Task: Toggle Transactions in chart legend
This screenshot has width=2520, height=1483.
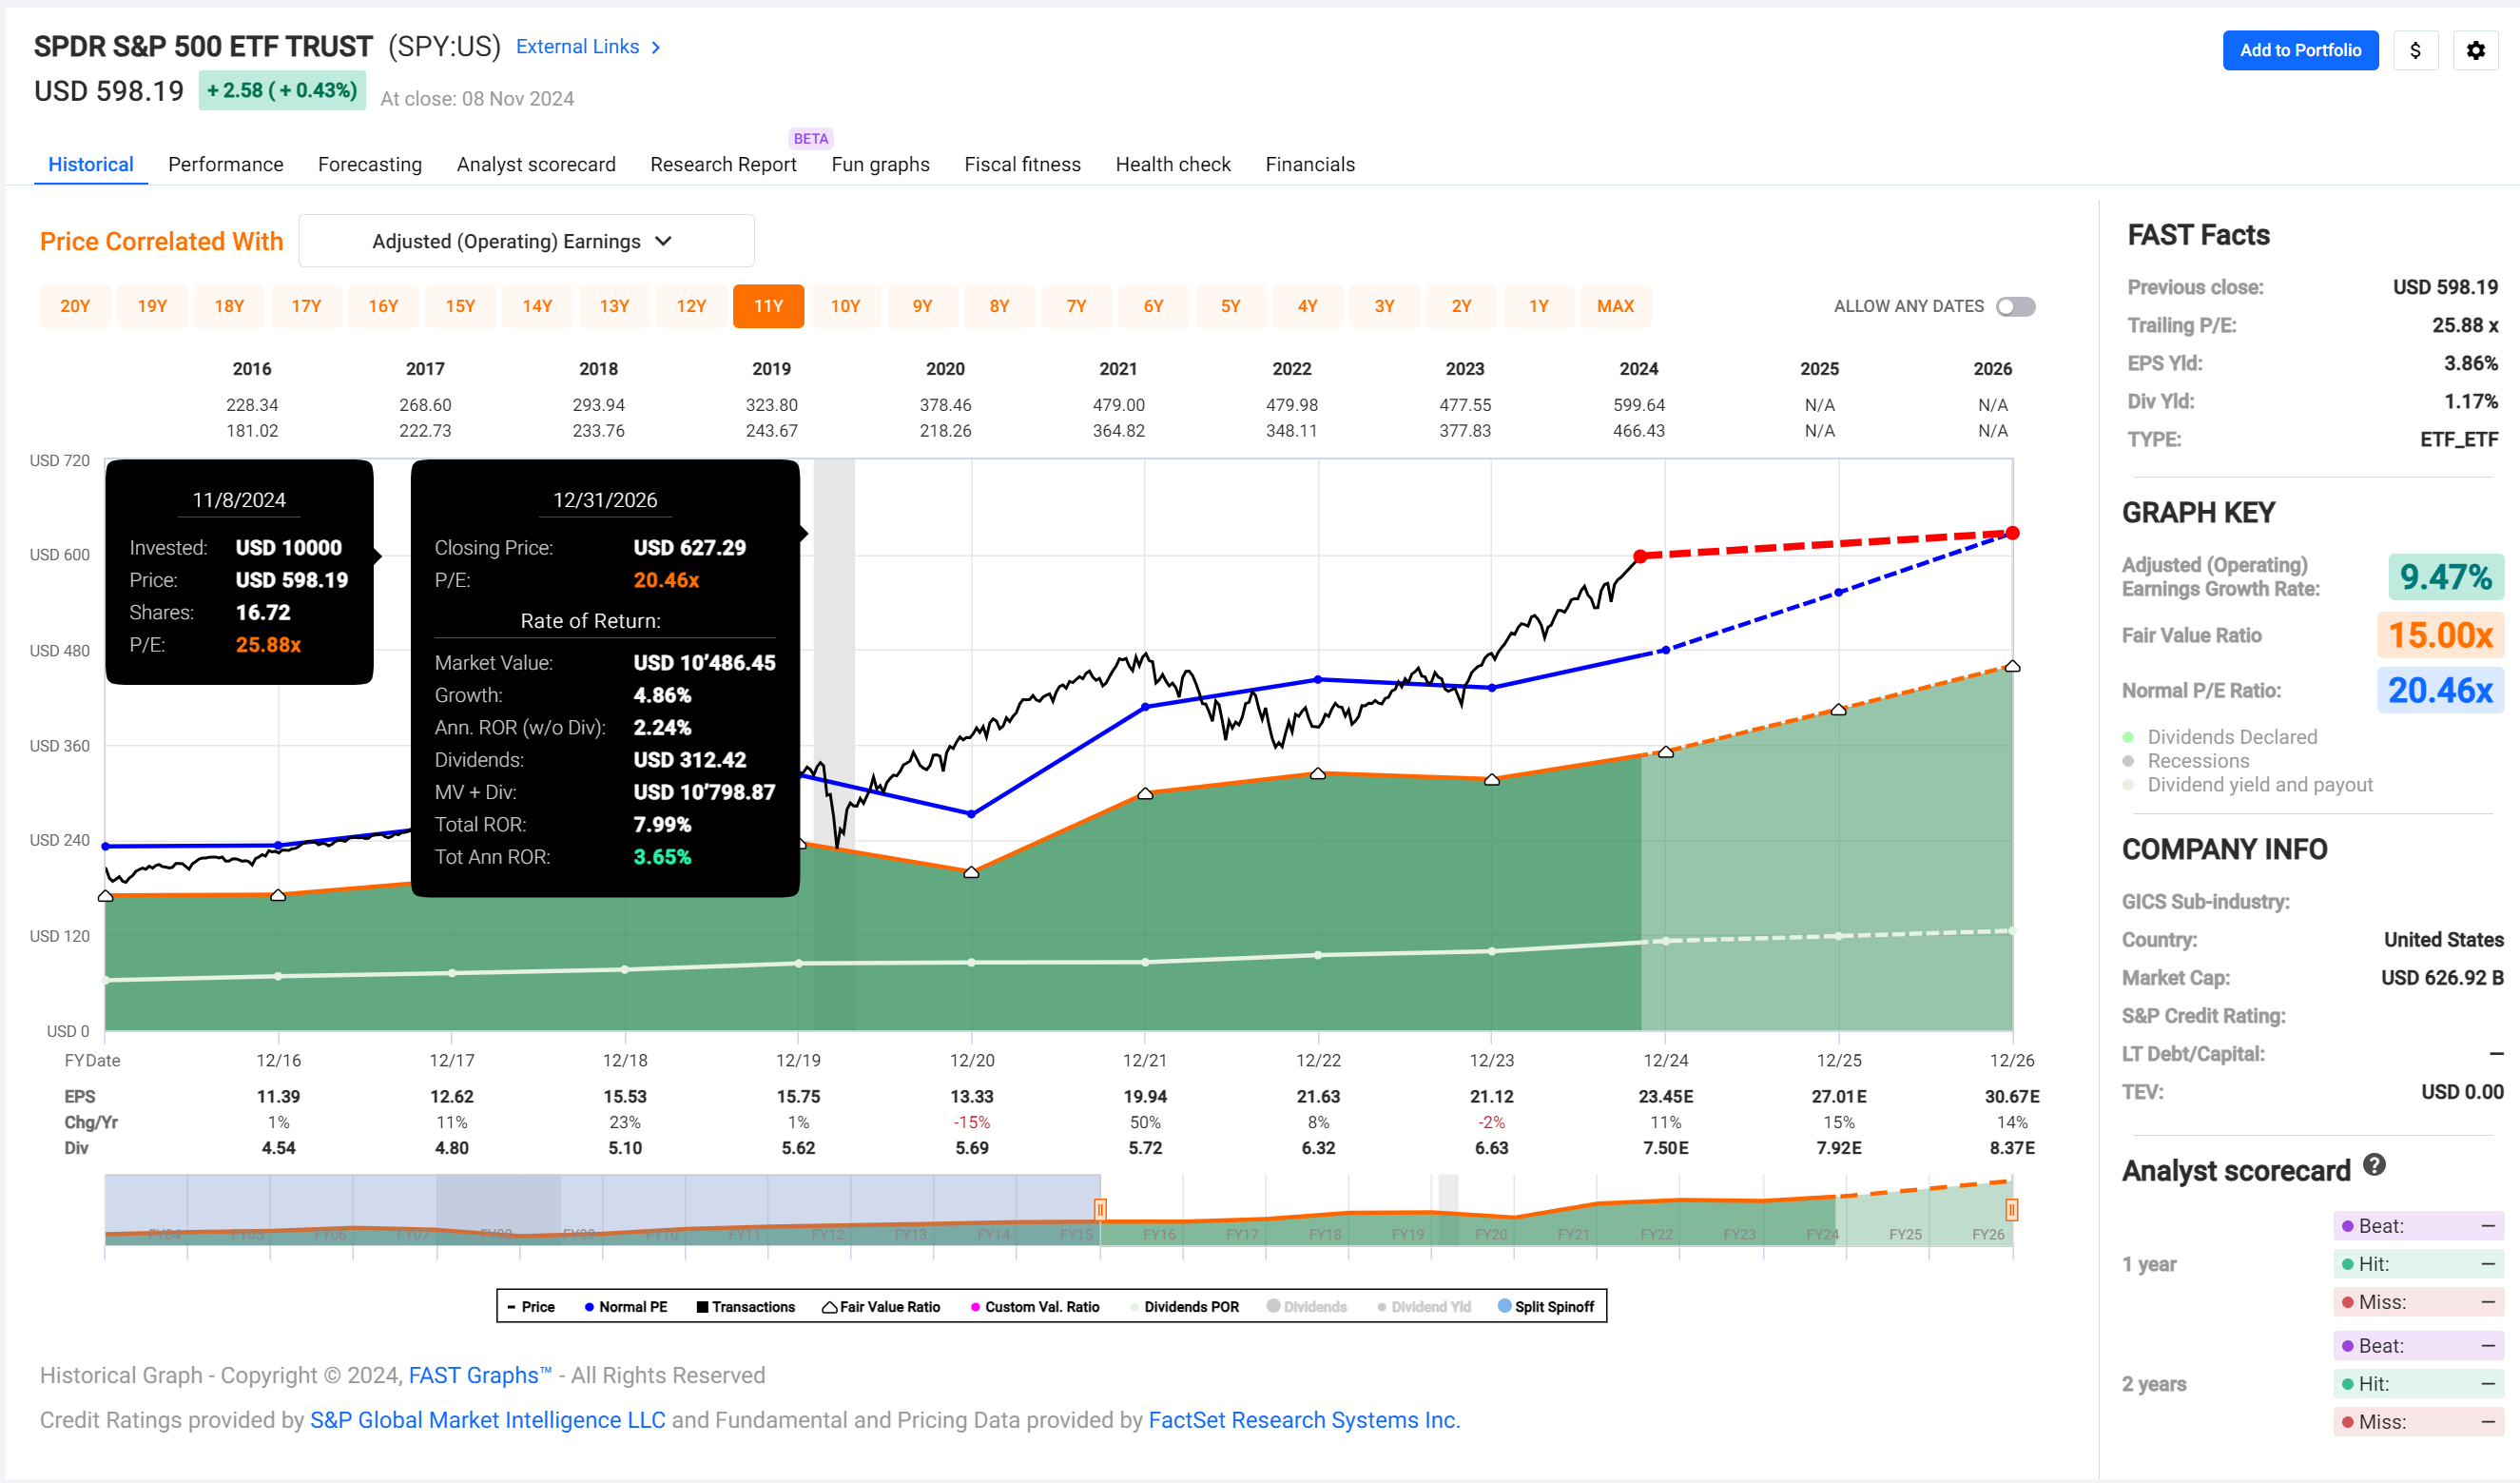Action: 746,1306
